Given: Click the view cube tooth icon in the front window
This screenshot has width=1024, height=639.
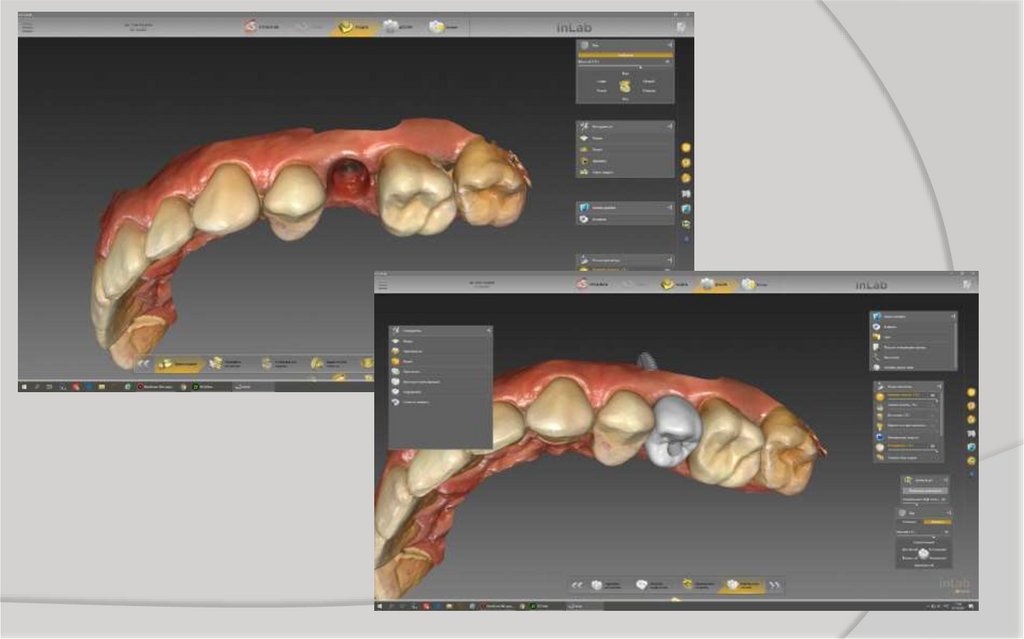Looking at the screenshot, I should pos(924,552).
